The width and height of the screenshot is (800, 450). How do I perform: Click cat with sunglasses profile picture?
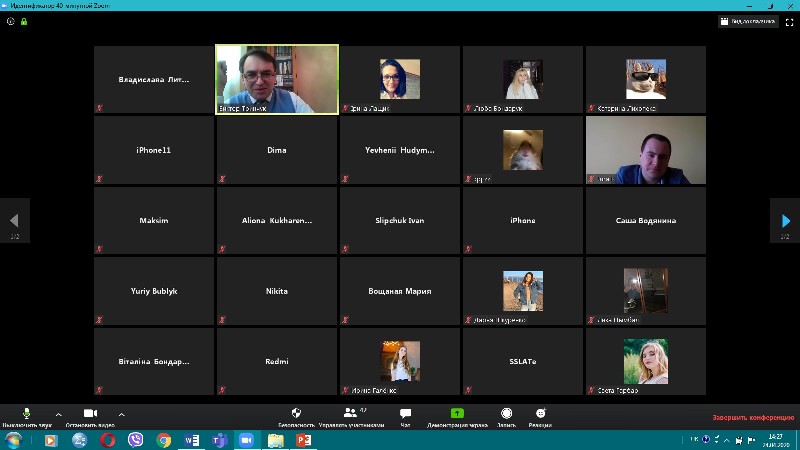pyautogui.click(x=646, y=79)
